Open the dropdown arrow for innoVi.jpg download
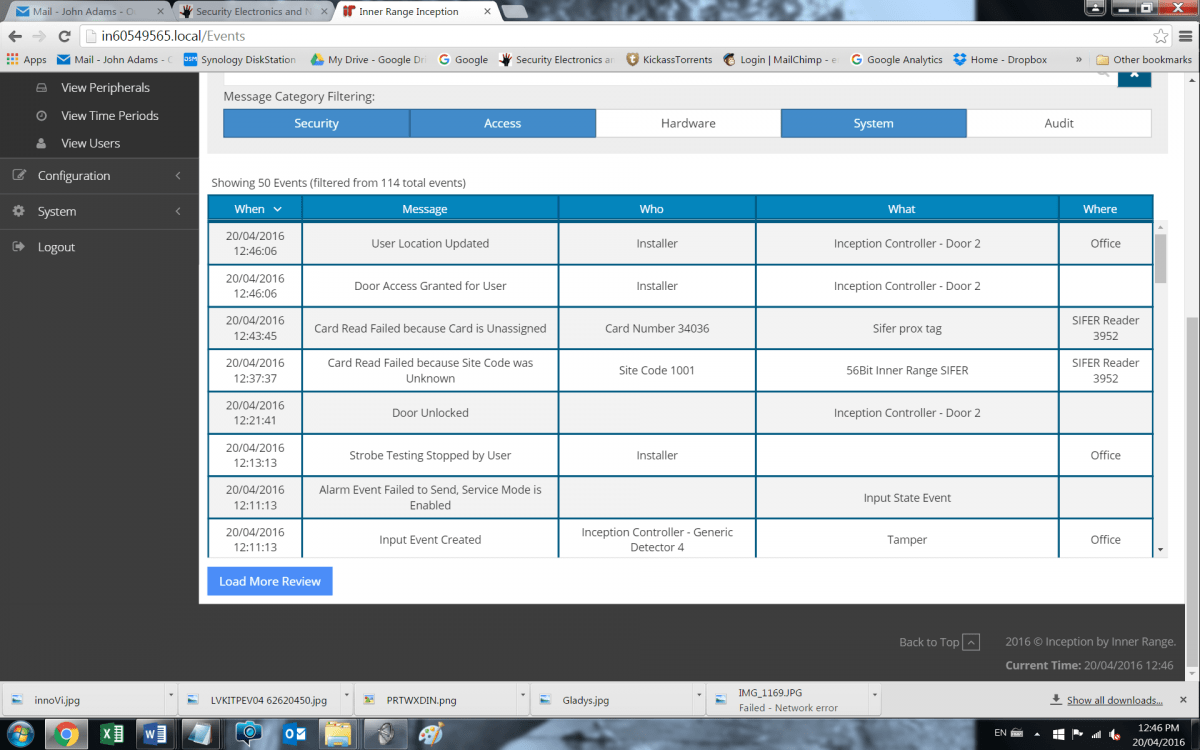The image size is (1200, 750). [171, 694]
